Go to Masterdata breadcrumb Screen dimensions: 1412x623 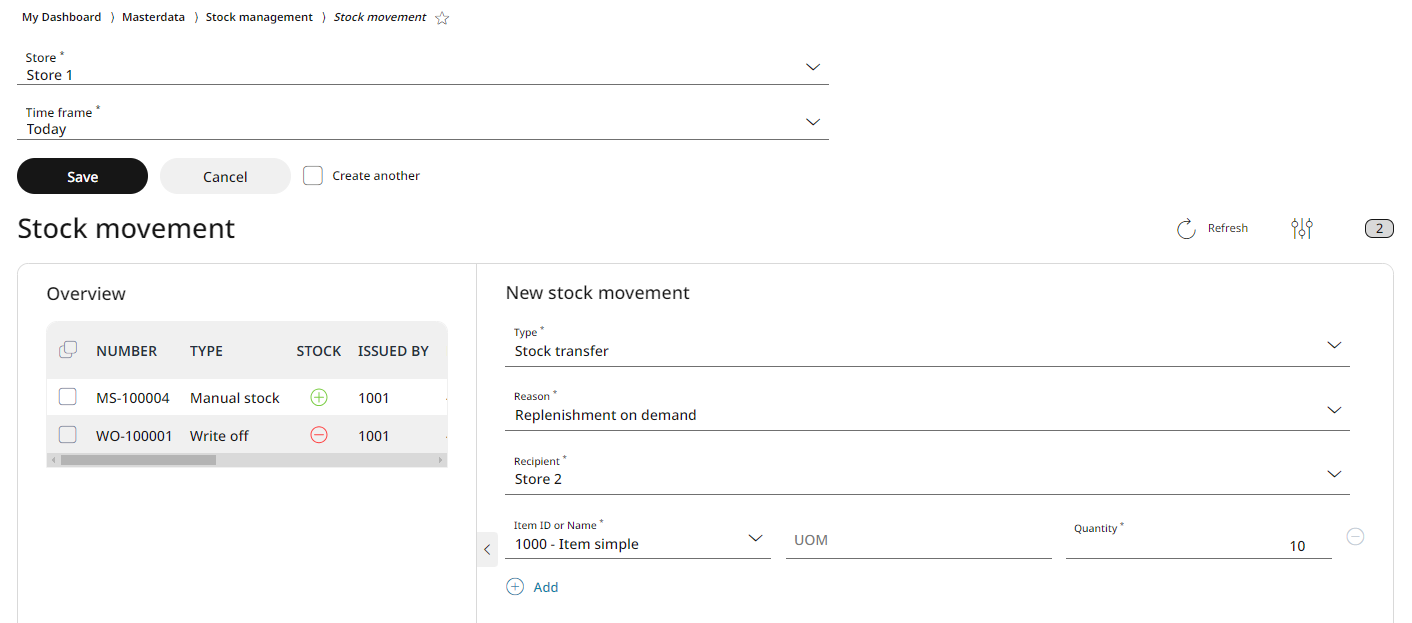(x=153, y=17)
